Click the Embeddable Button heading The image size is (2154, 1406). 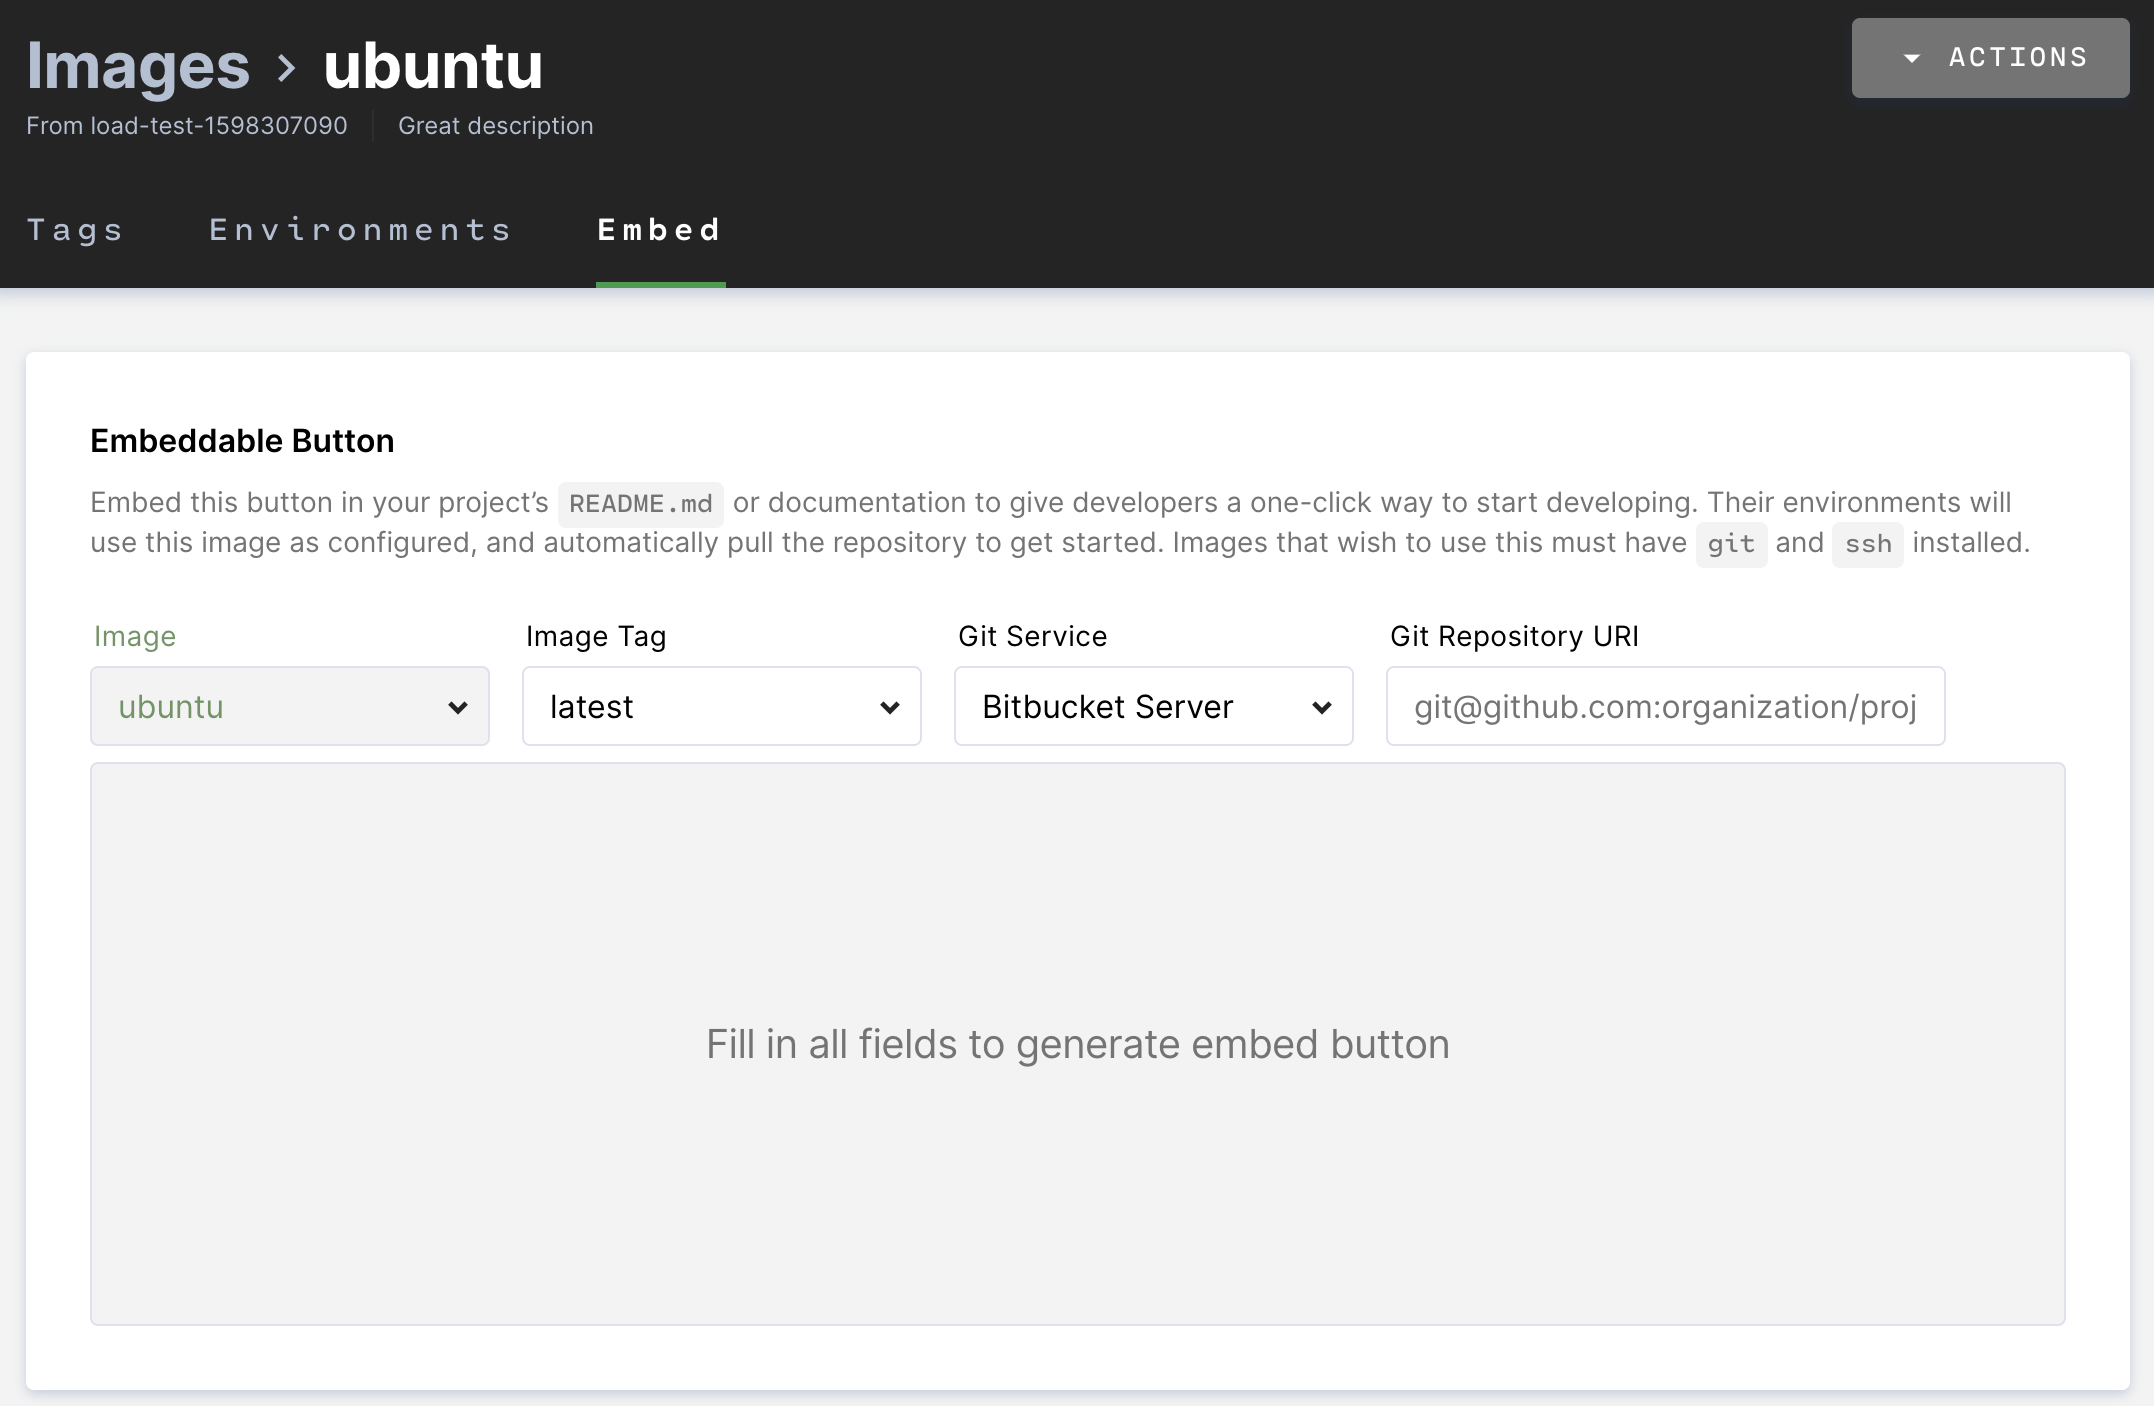[x=242, y=440]
